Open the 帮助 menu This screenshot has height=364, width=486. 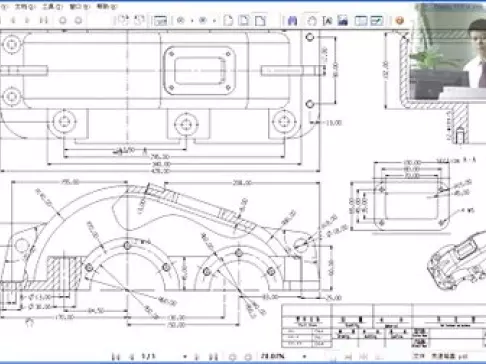(x=107, y=6)
